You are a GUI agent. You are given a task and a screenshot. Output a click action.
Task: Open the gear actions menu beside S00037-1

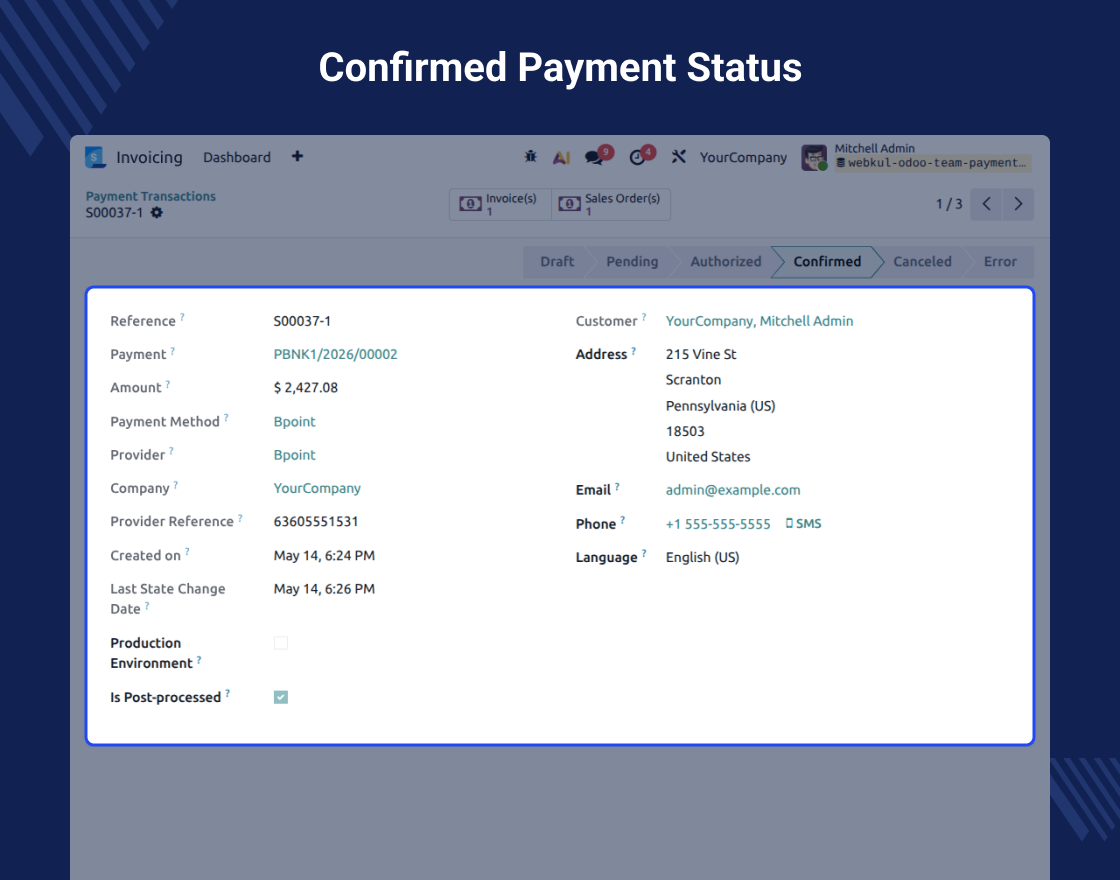[156, 213]
